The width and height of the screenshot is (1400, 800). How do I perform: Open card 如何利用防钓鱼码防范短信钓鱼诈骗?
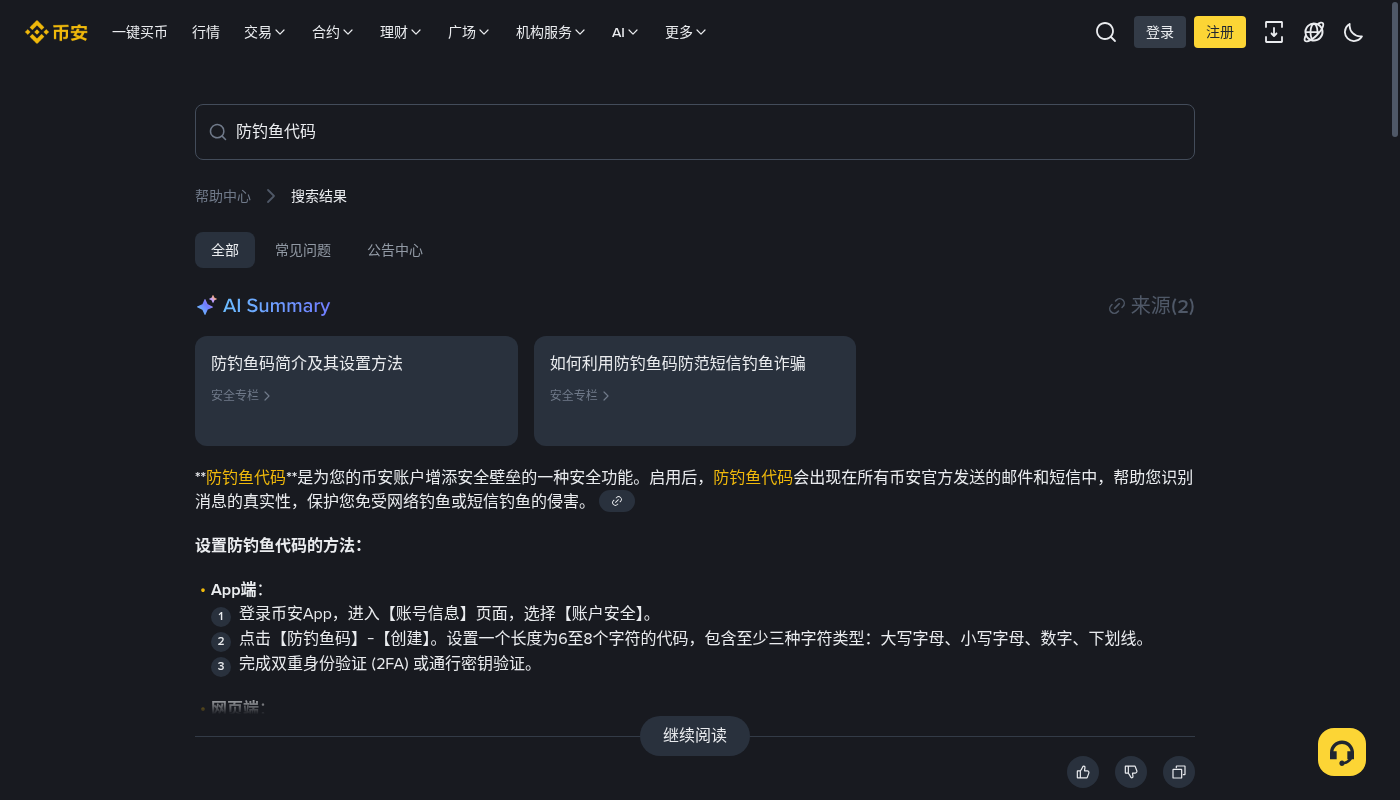[x=695, y=391]
